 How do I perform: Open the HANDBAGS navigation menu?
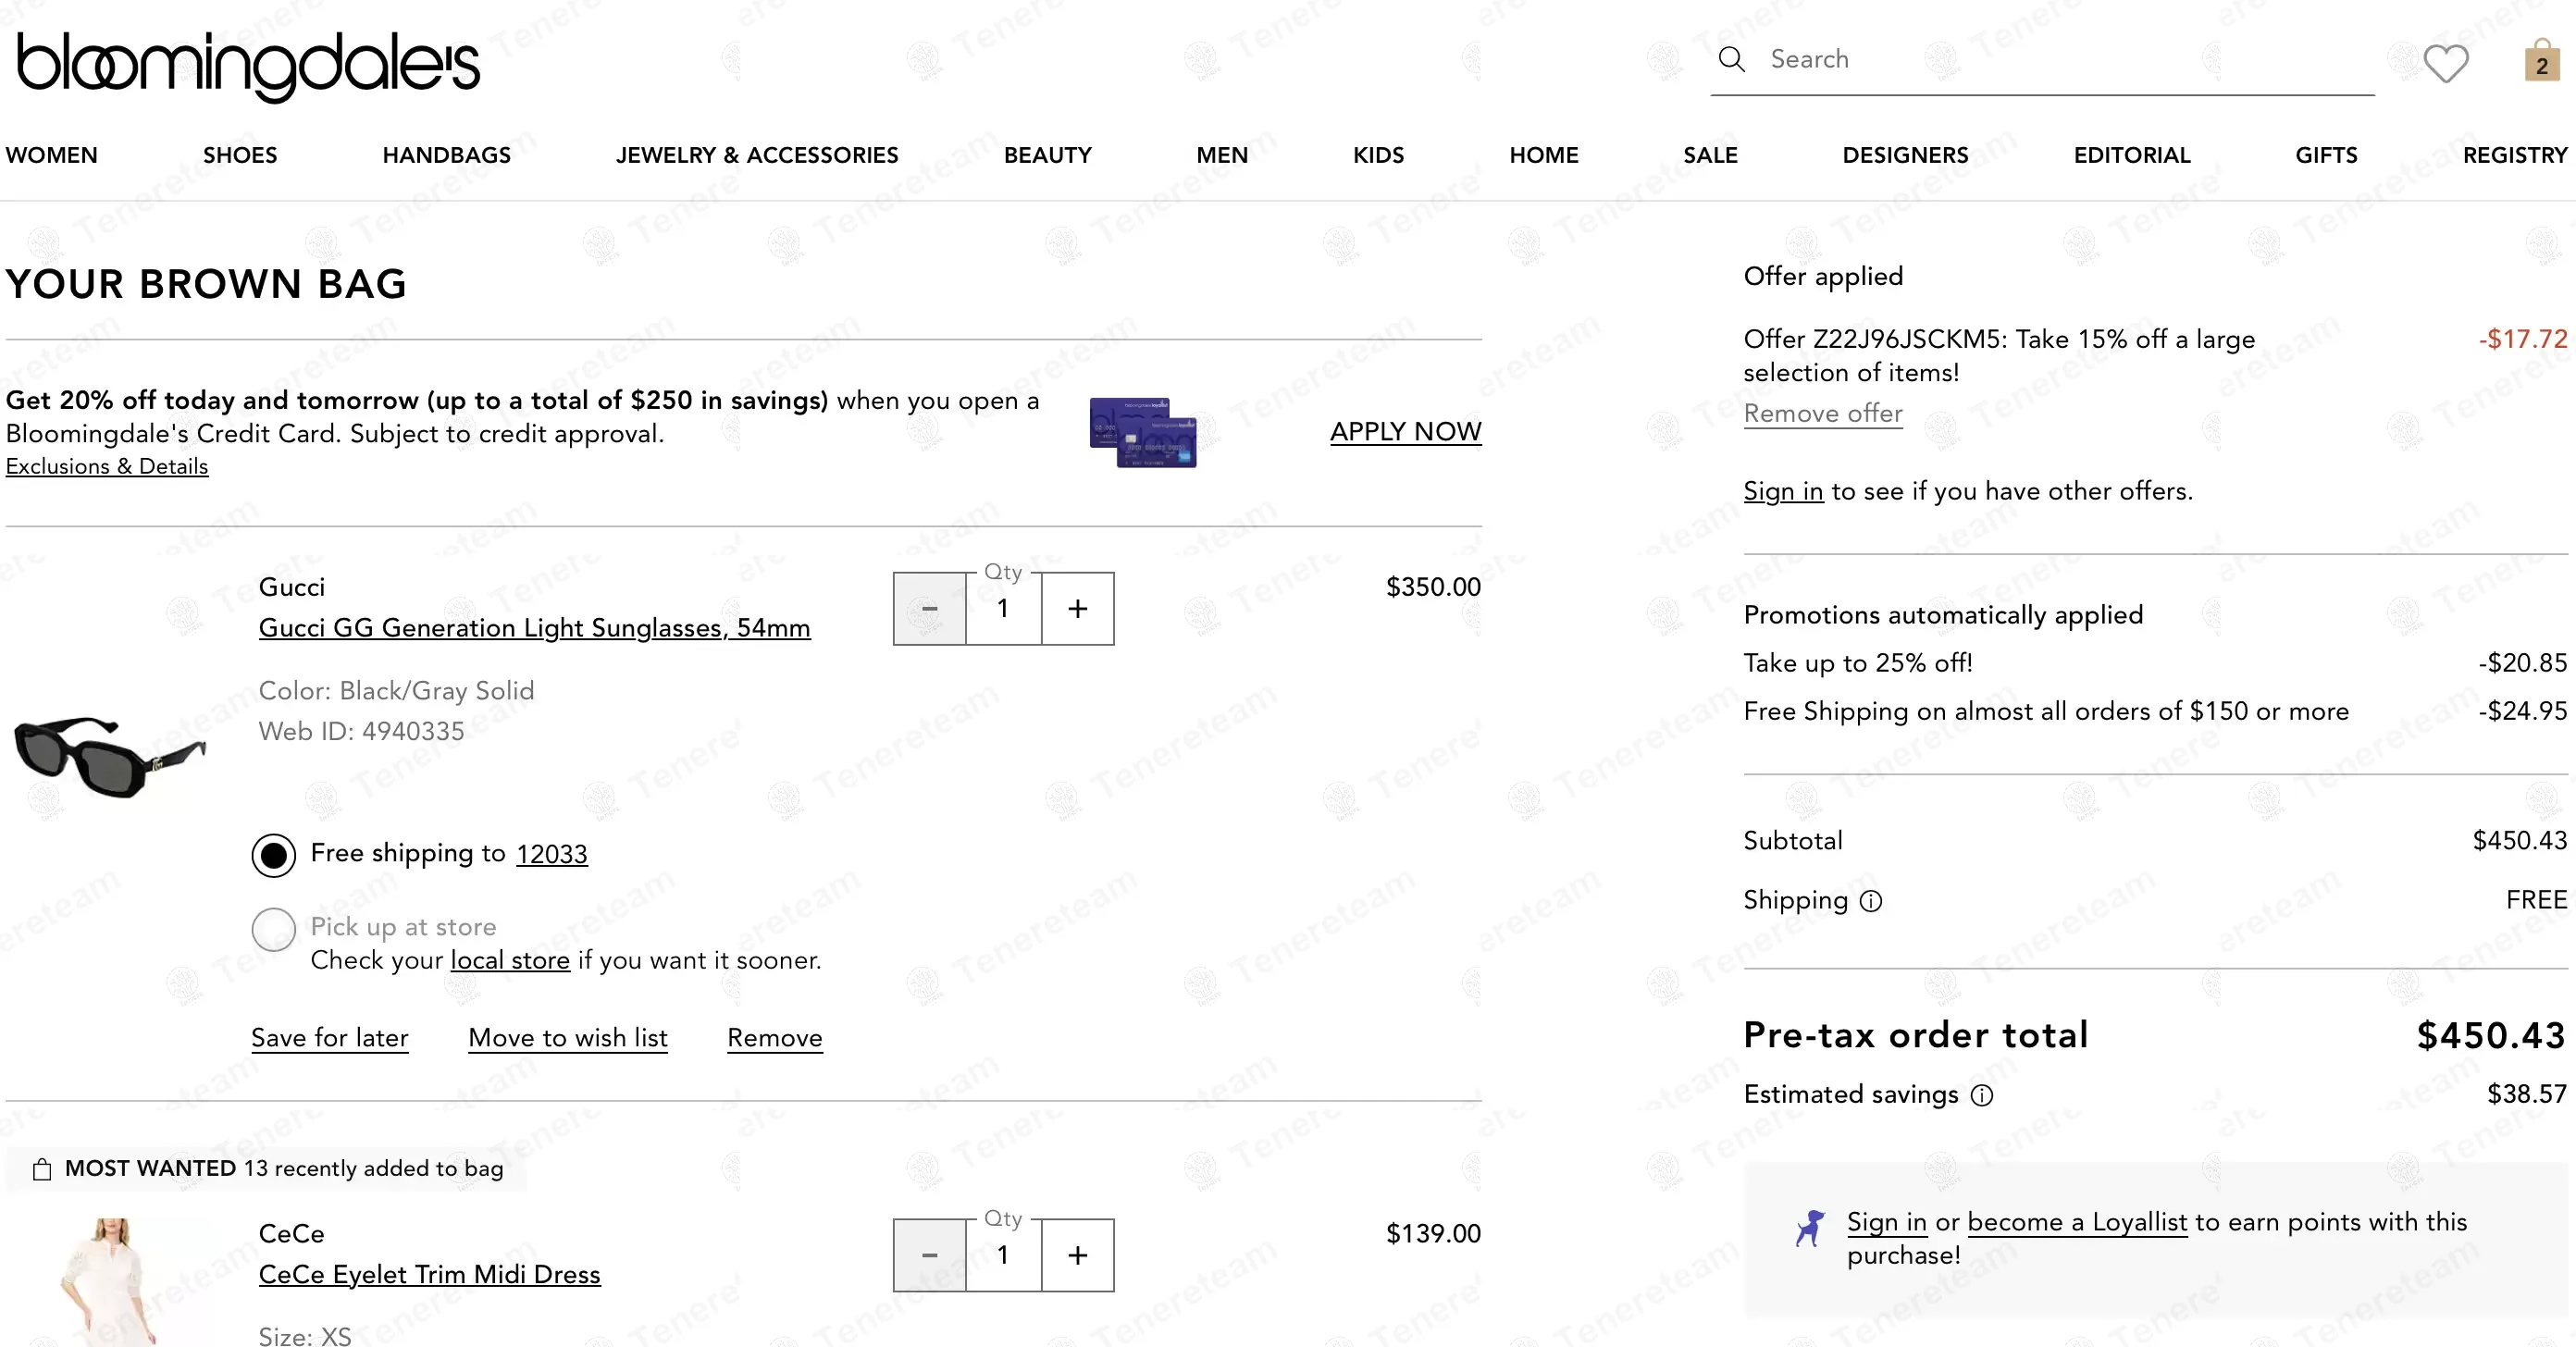pos(446,155)
